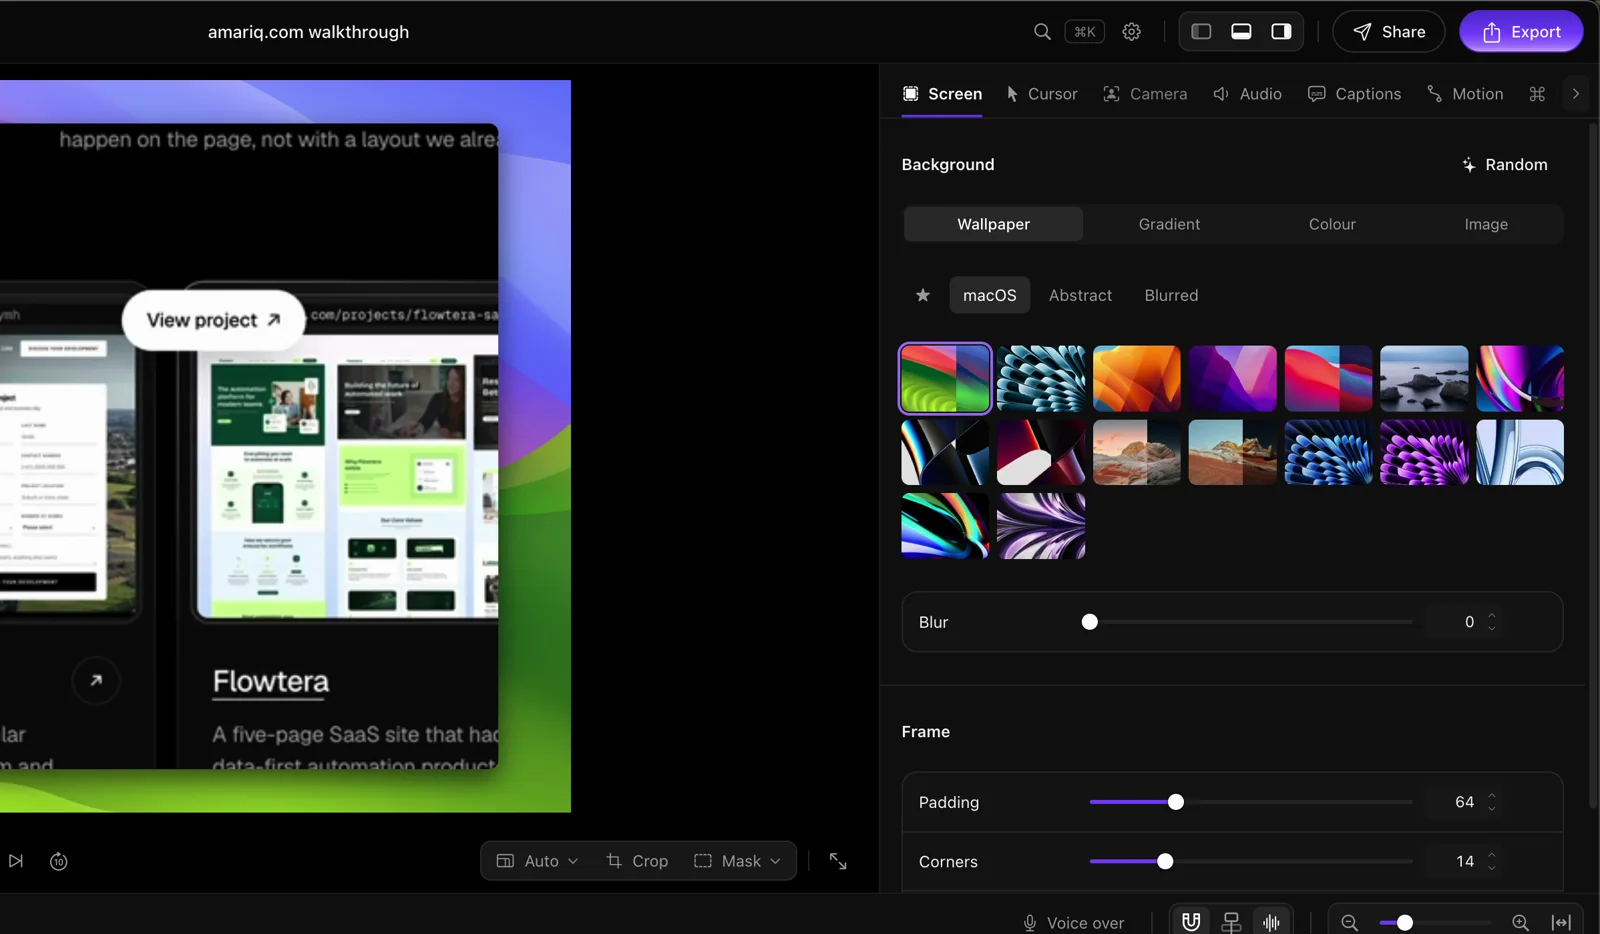Choose the Colour background type
This screenshot has height=934, width=1600.
tap(1332, 224)
